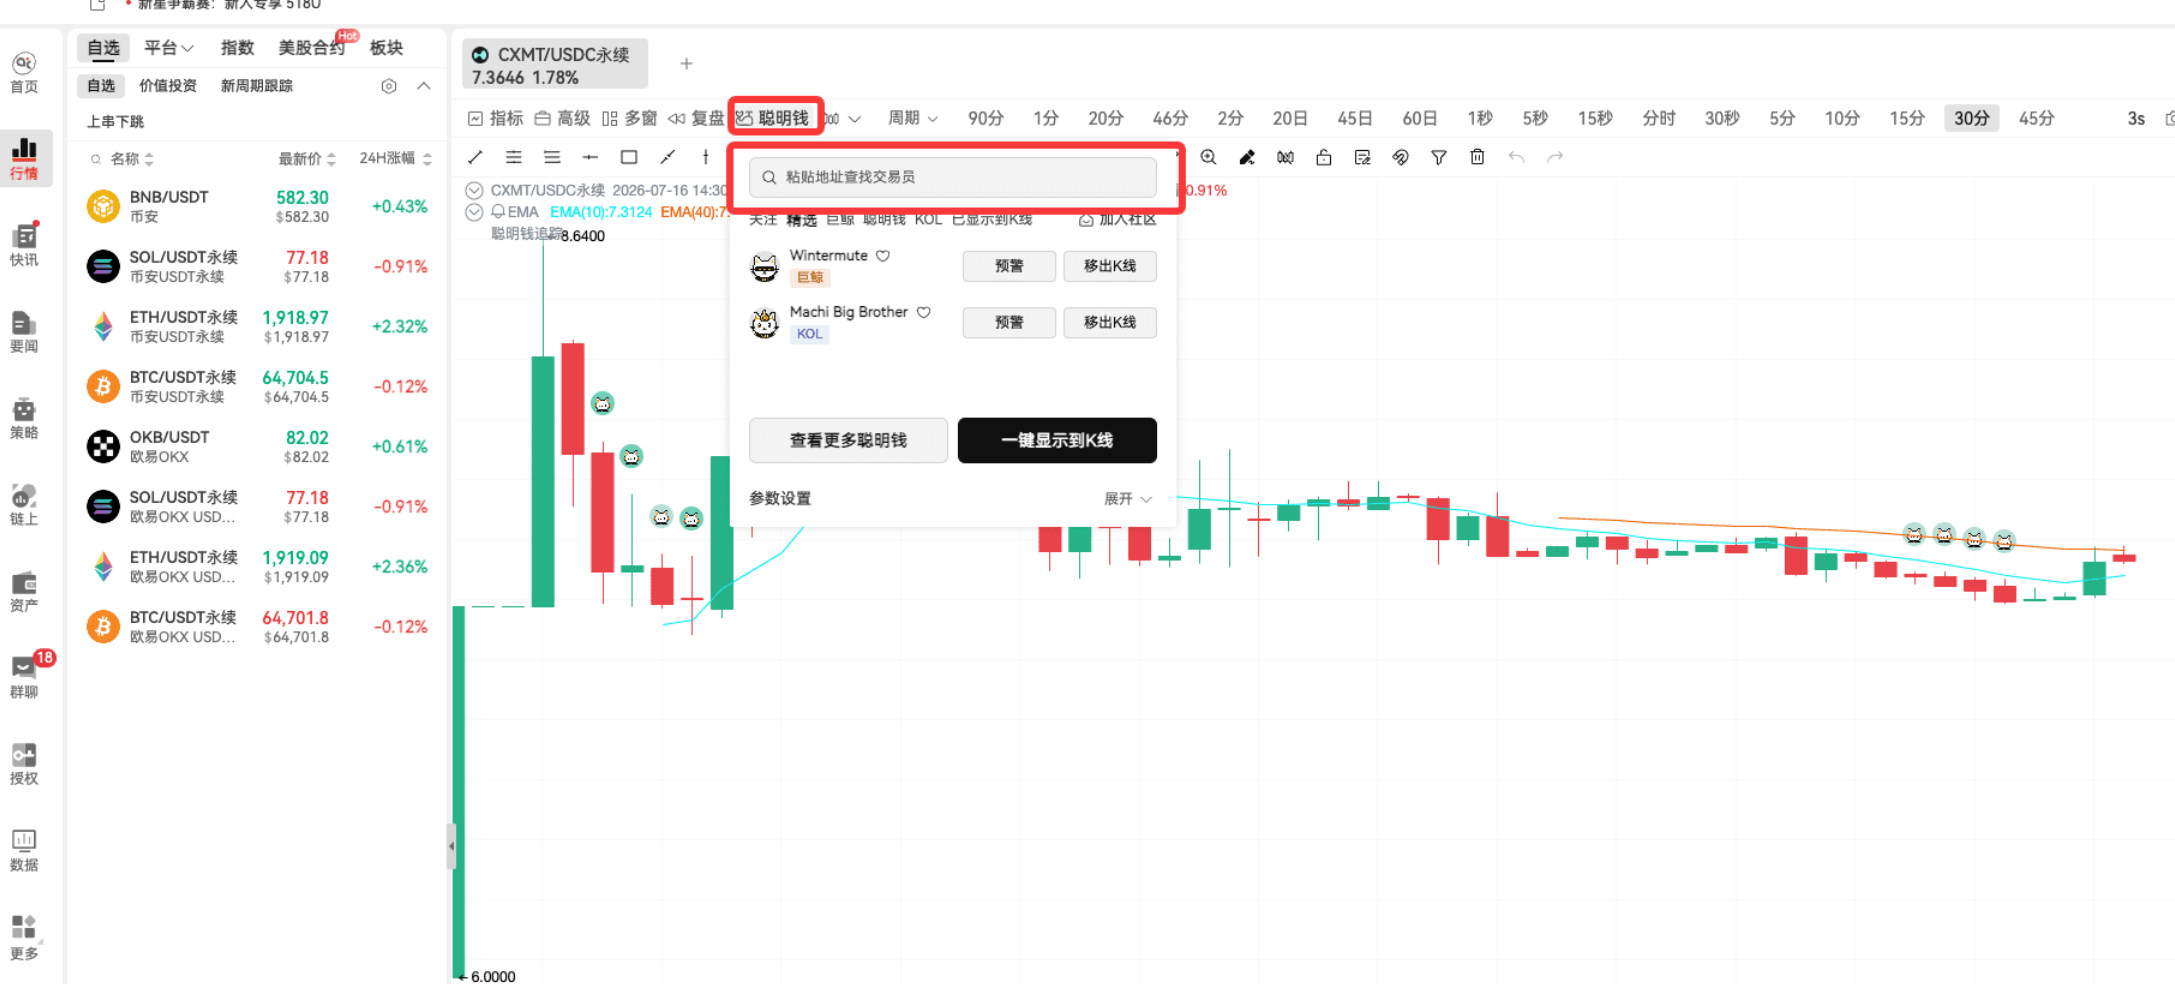2175x984 pixels.
Task: Favorite Machi Big Brother with heart icon
Action: point(924,312)
